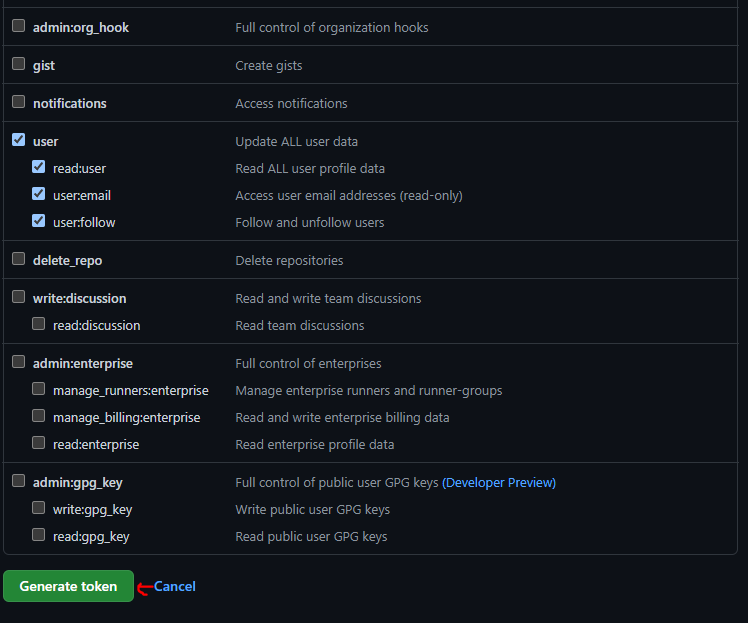The image size is (748, 623).
Task: Click 'Read public user GPG keys' text
Action: click(x=311, y=537)
